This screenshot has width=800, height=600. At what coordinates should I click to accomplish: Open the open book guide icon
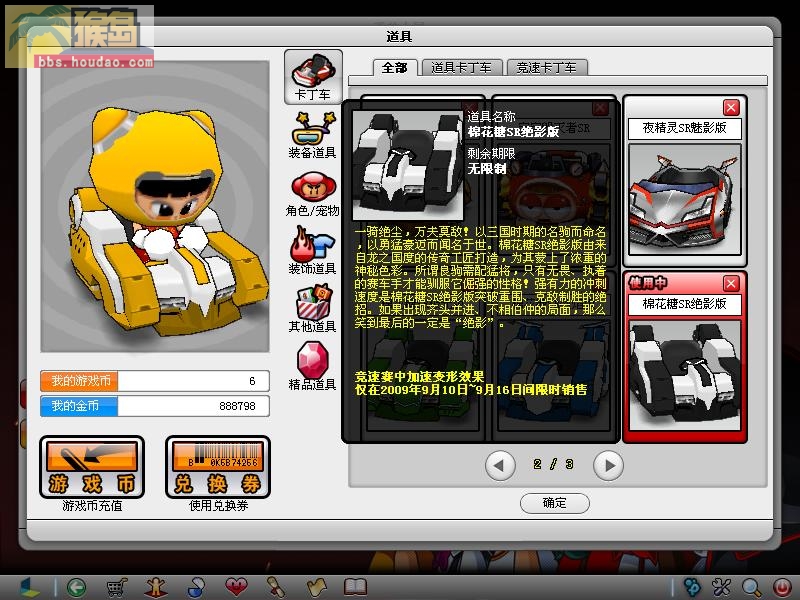coord(356,587)
